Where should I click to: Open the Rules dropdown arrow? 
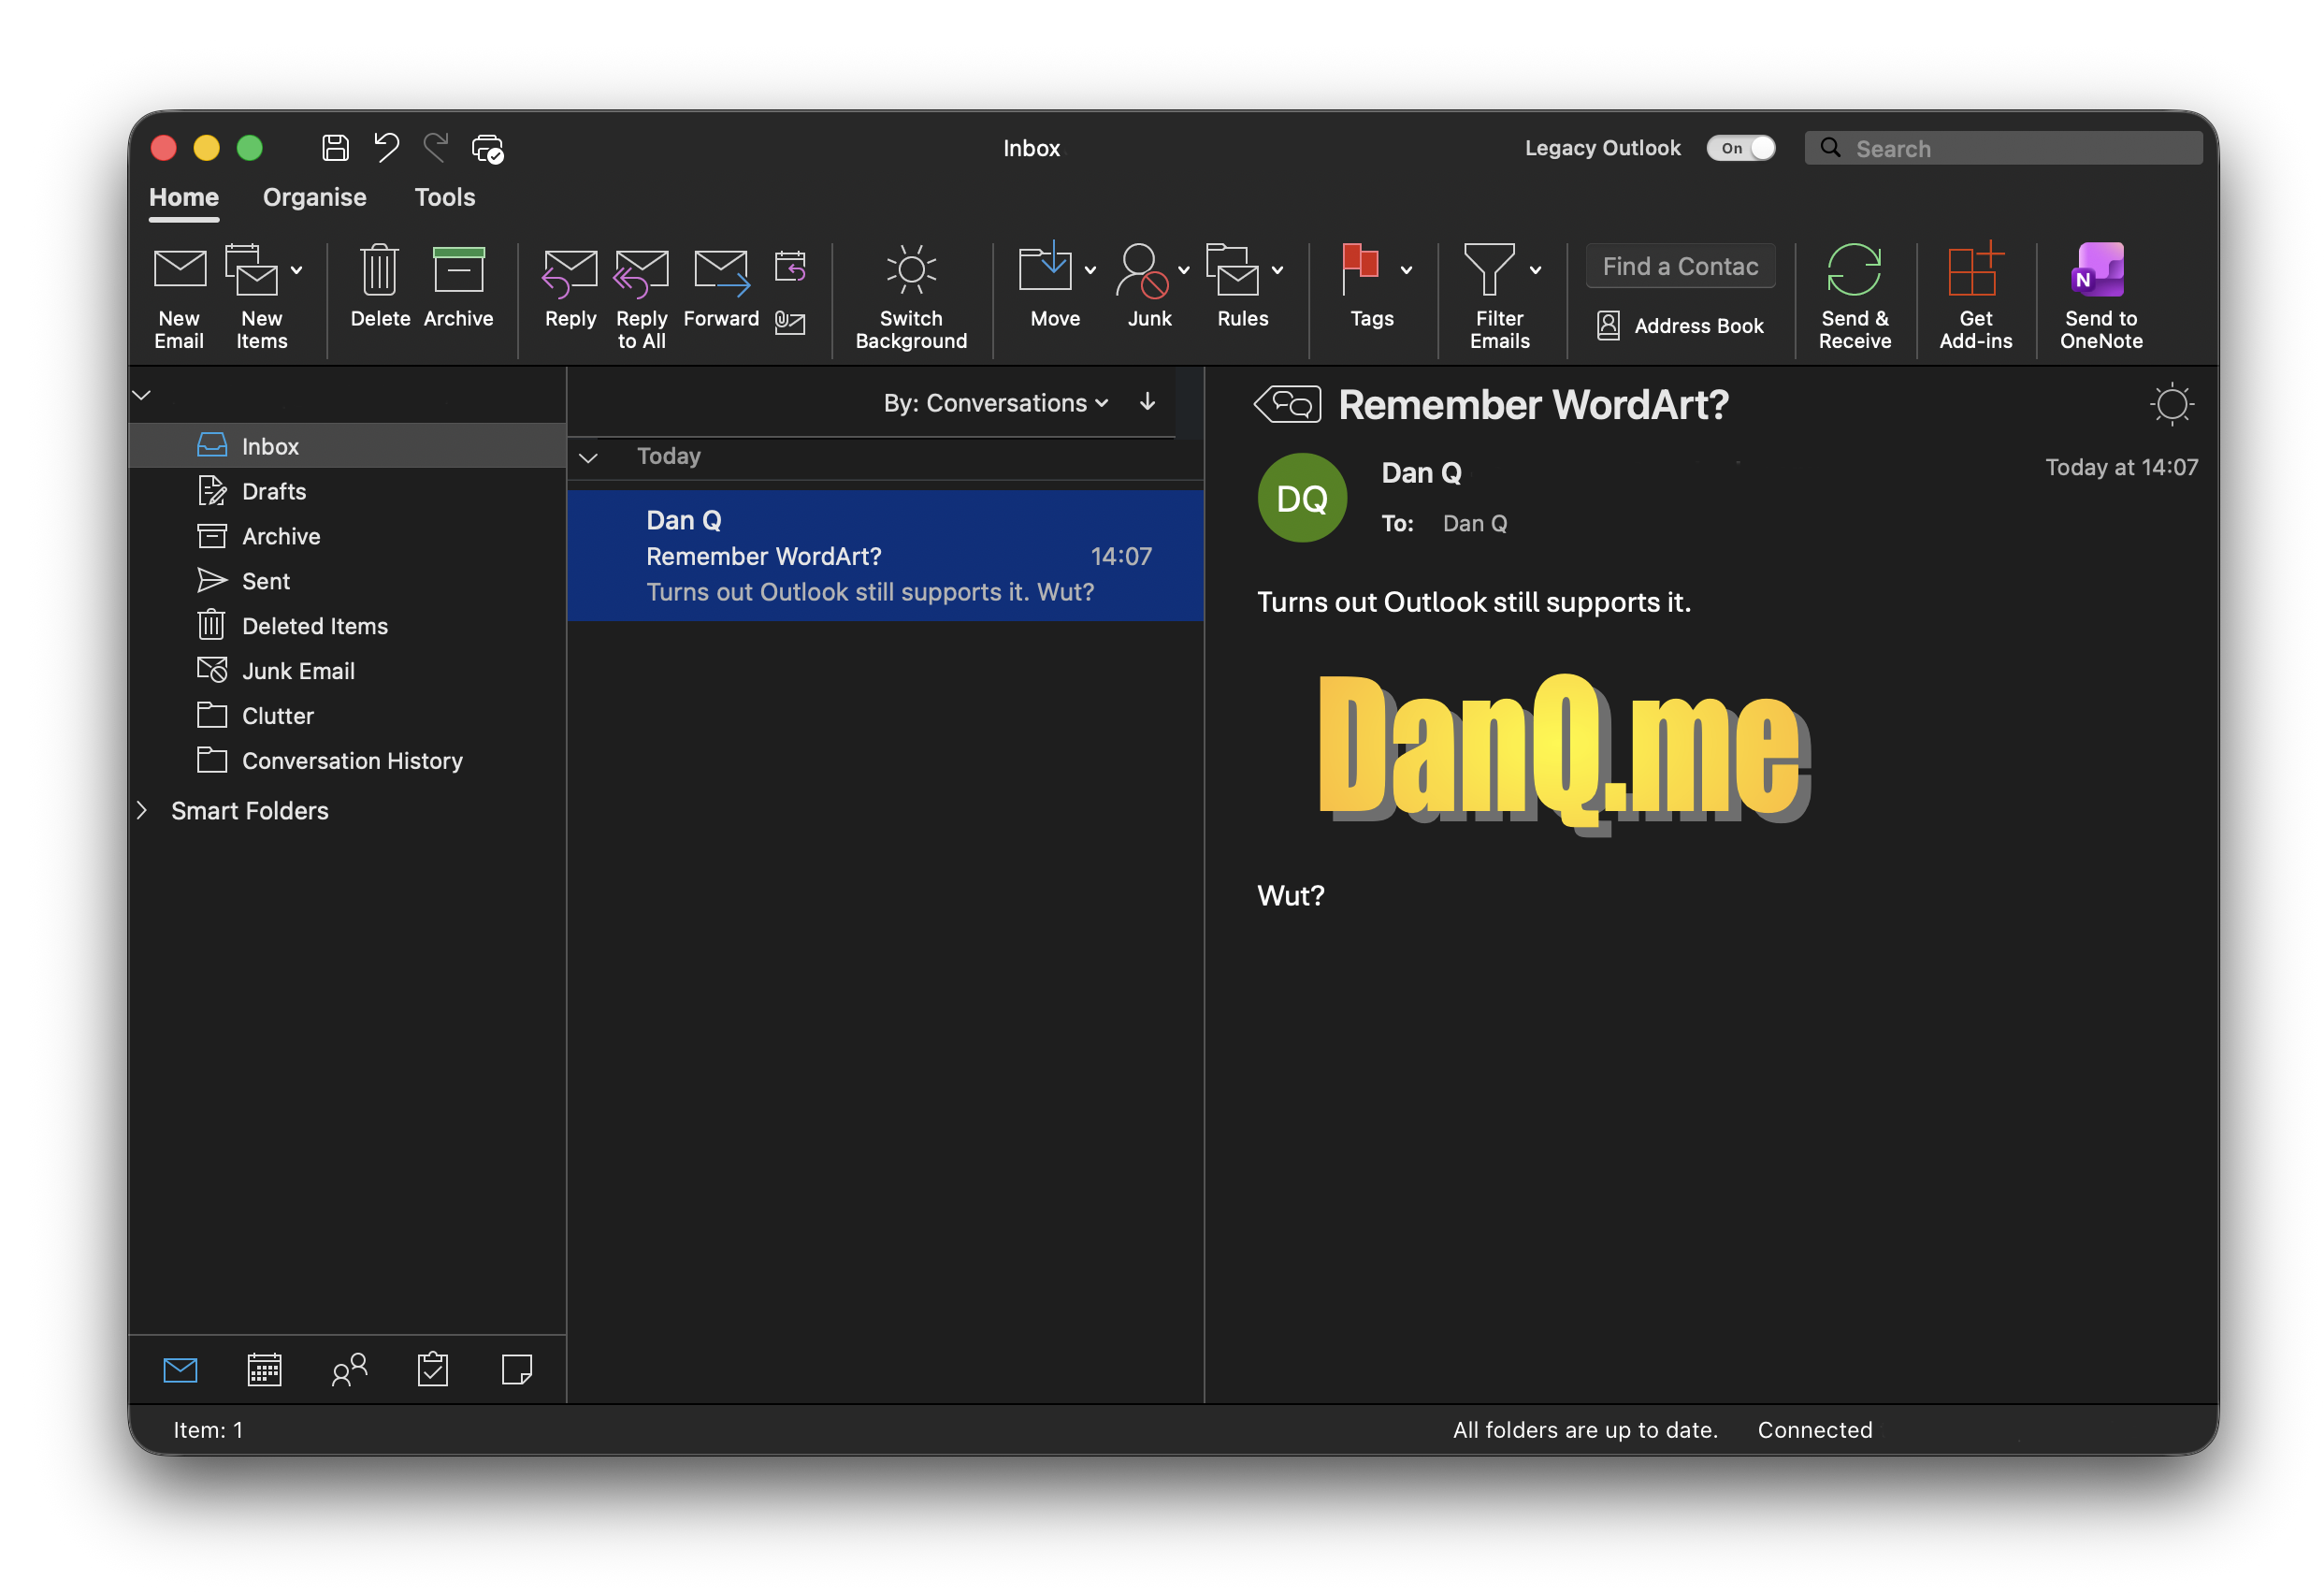[x=1278, y=270]
